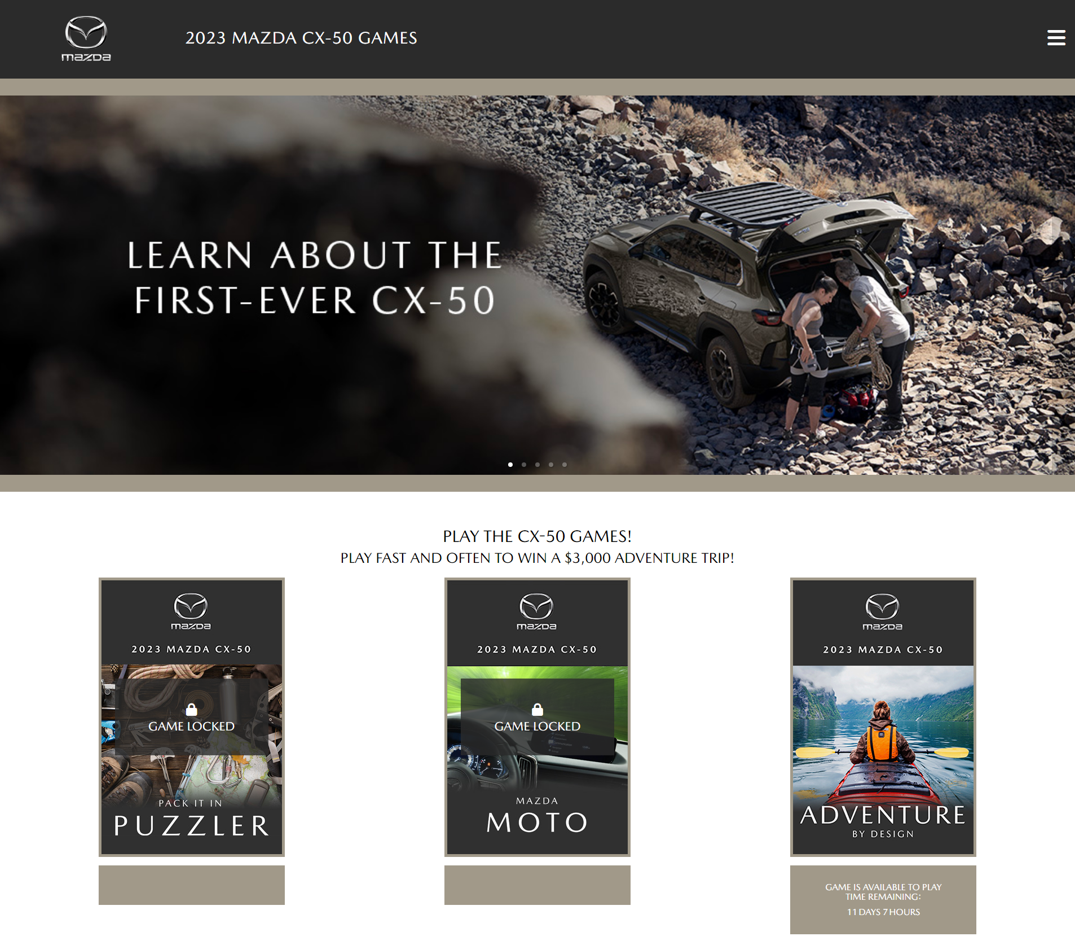1075x945 pixels.
Task: Select the third carousel dot
Action: tap(538, 464)
